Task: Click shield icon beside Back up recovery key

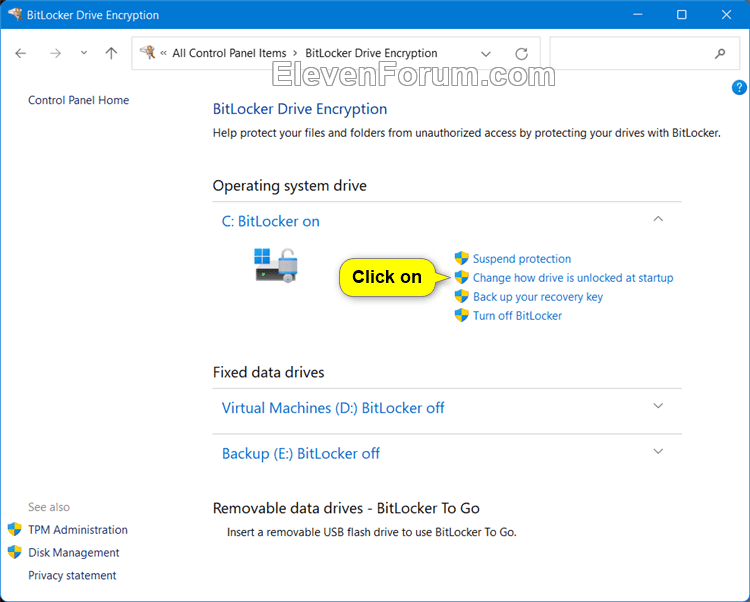Action: pyautogui.click(x=462, y=296)
